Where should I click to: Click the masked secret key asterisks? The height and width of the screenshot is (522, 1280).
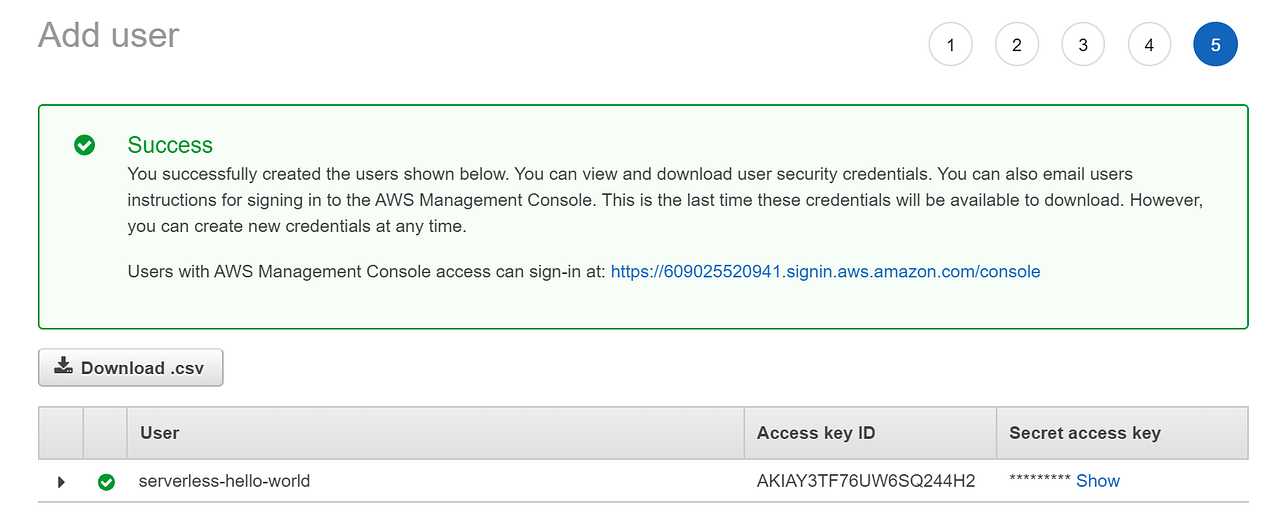pos(1040,481)
